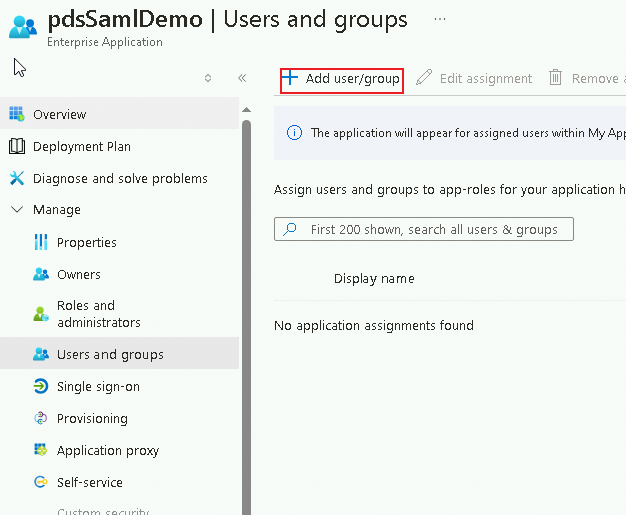The width and height of the screenshot is (626, 515).
Task: Click the Manage section label
Action: point(57,210)
